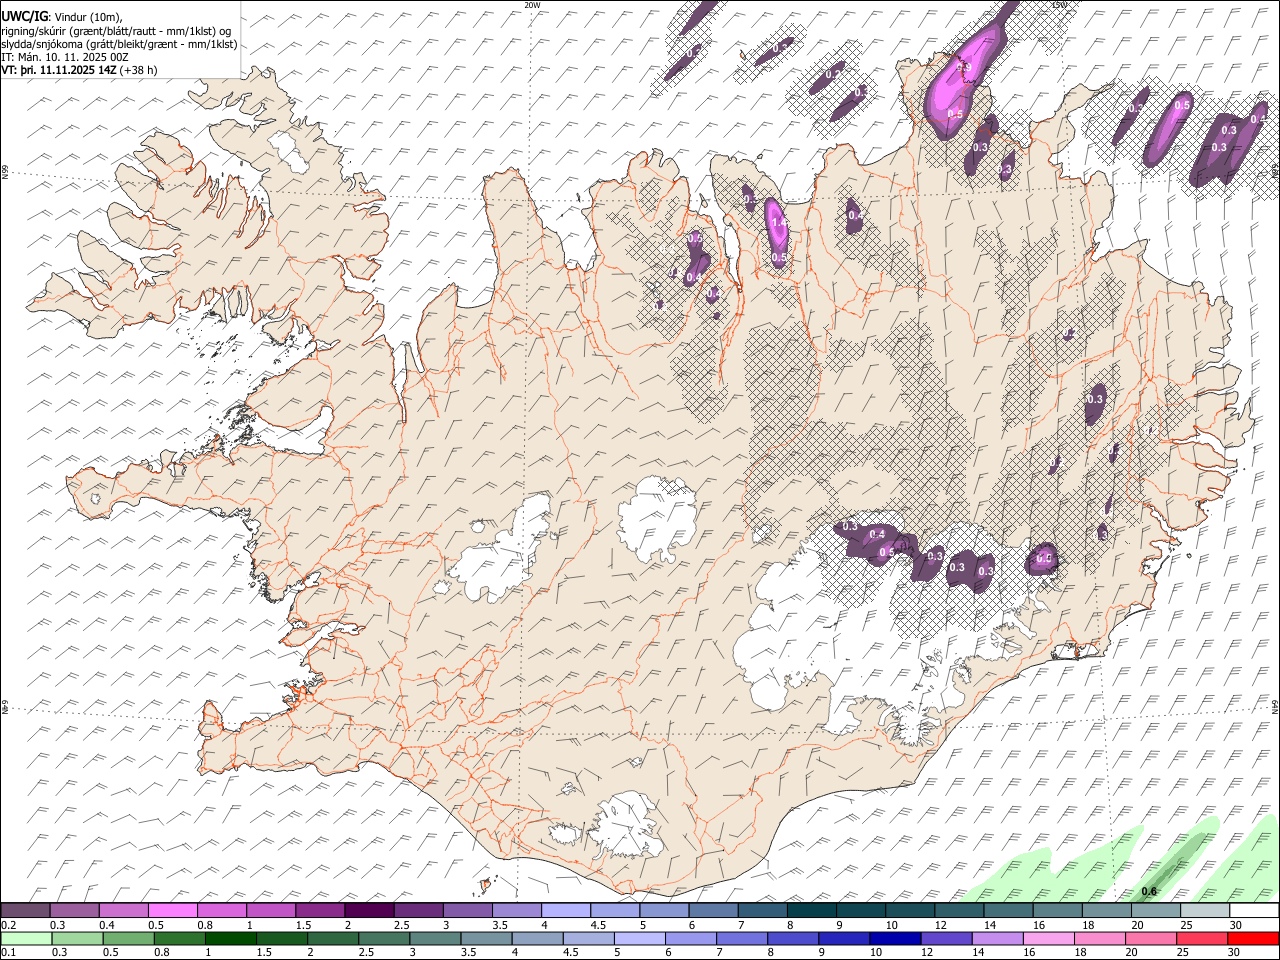The width and height of the screenshot is (1280, 960).
Task: Click the '0.1' label on the rain scale
Action: tap(9, 952)
